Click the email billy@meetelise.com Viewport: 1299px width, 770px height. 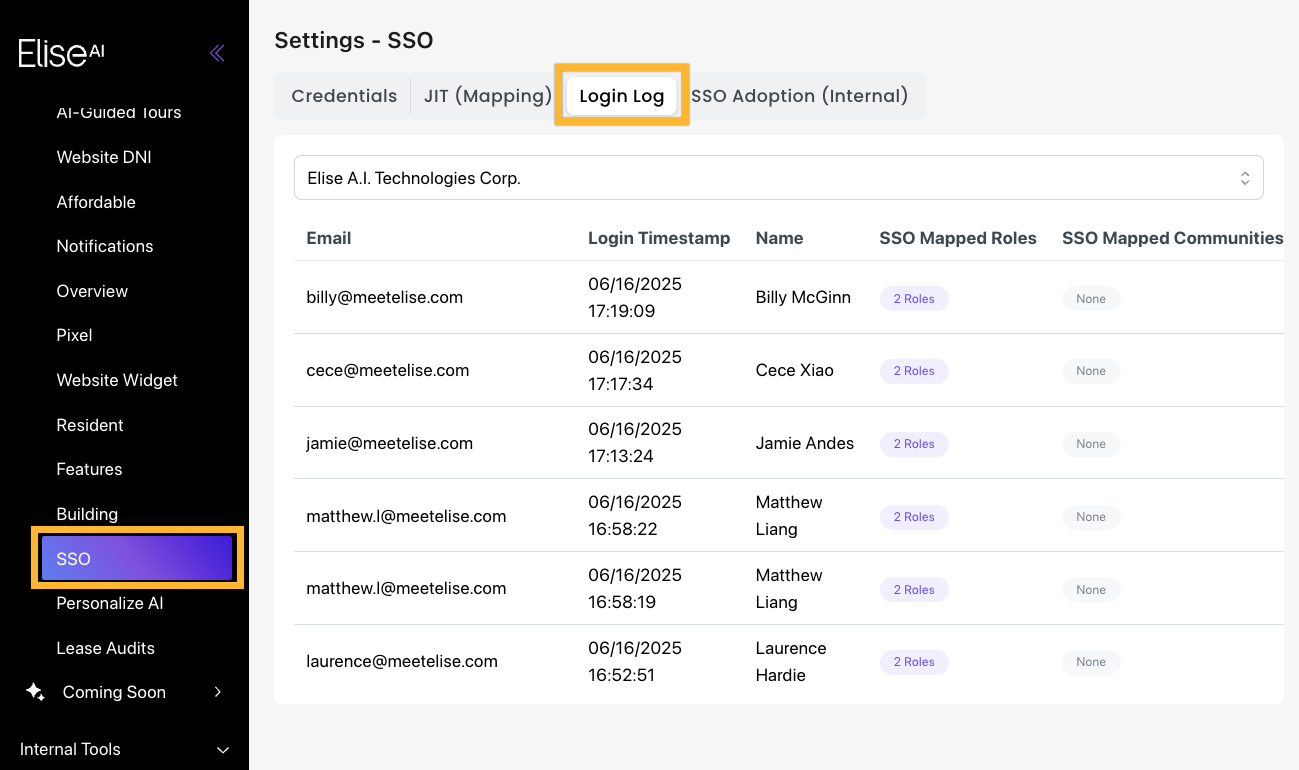pyautogui.click(x=385, y=297)
